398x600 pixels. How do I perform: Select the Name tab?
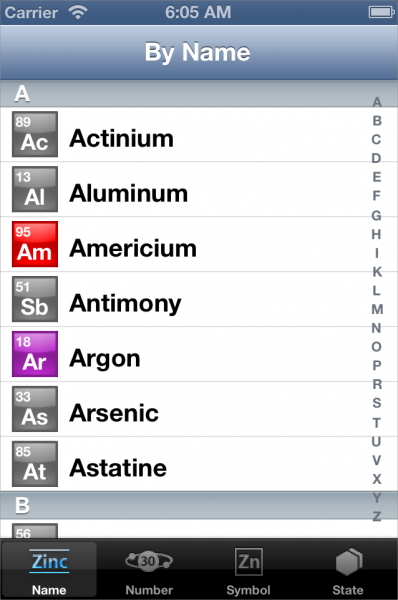click(49, 571)
